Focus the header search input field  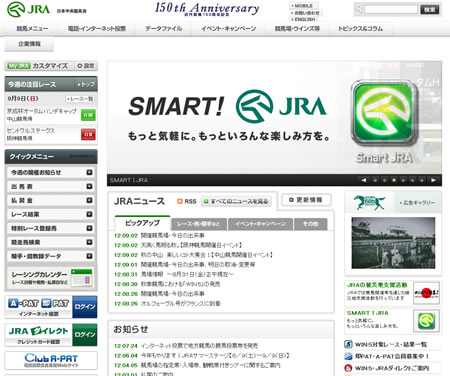pyautogui.click(x=391, y=9)
